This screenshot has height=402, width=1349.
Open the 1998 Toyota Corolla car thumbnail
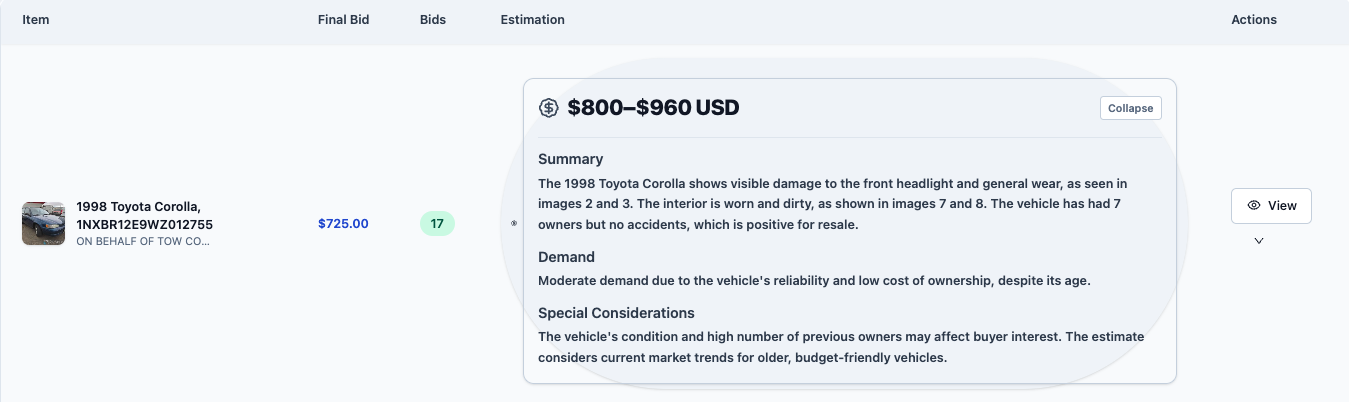click(44, 223)
